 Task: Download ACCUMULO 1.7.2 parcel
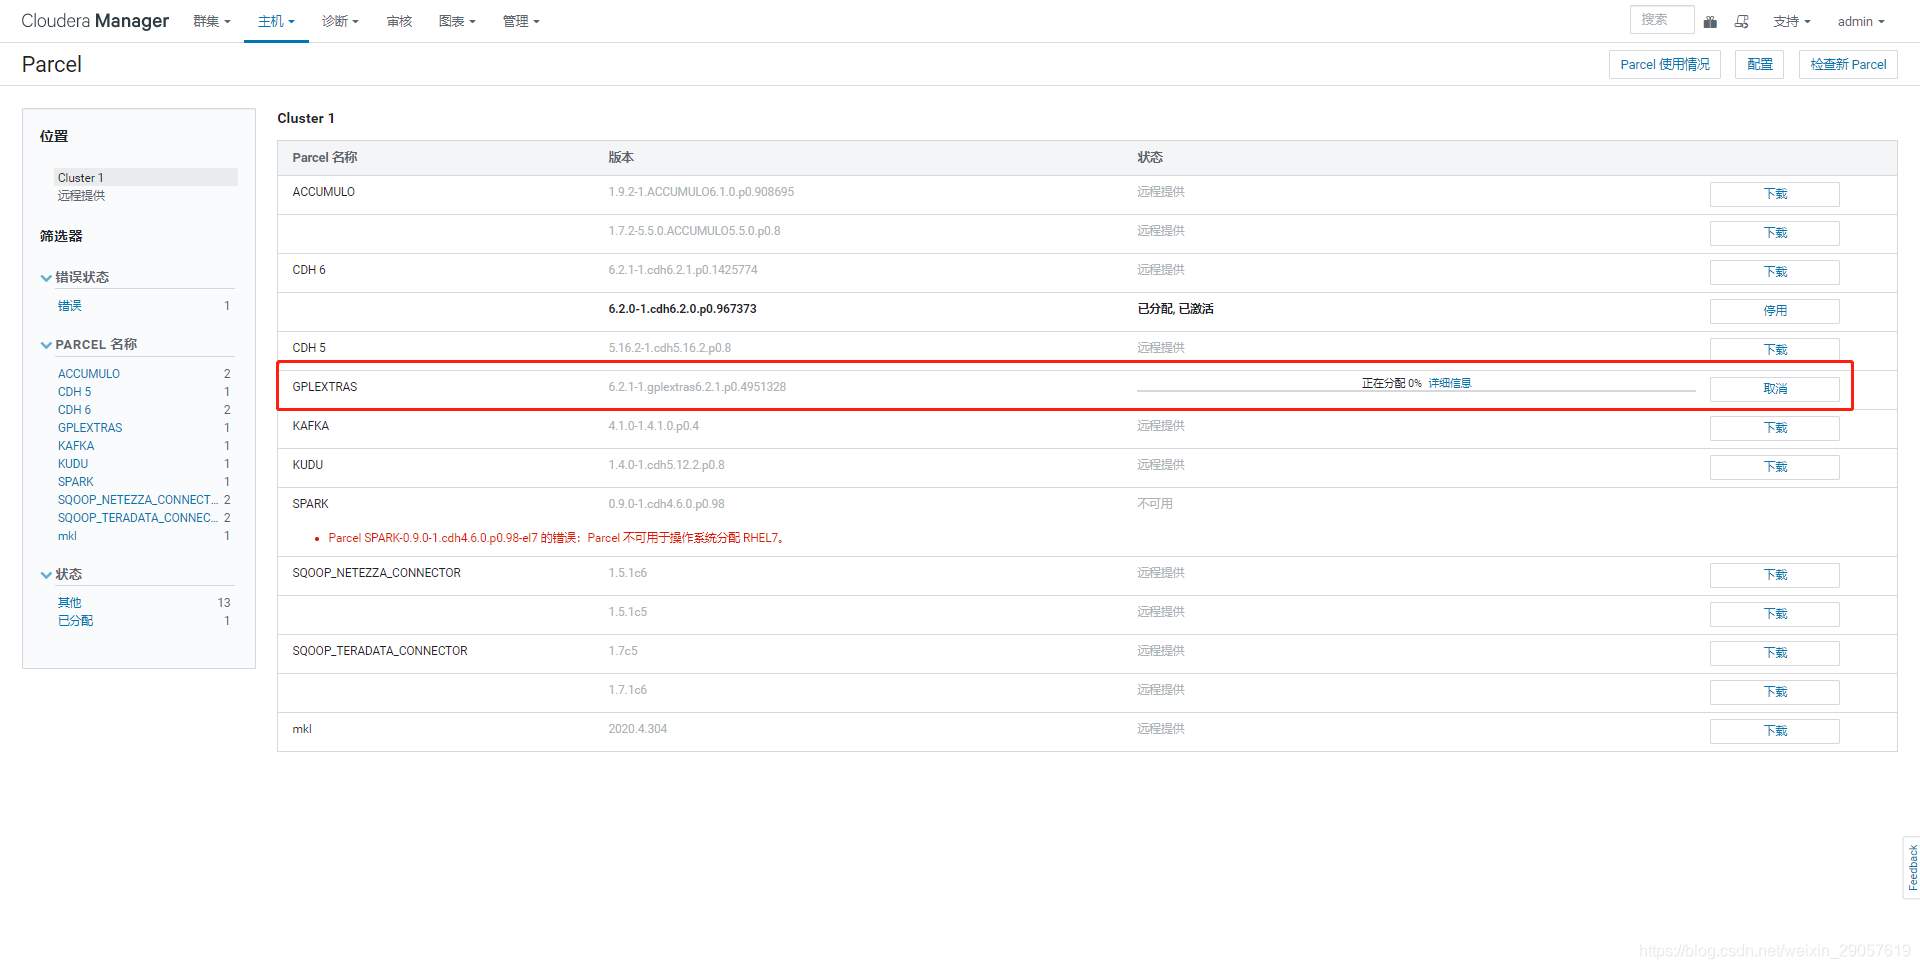click(x=1774, y=233)
